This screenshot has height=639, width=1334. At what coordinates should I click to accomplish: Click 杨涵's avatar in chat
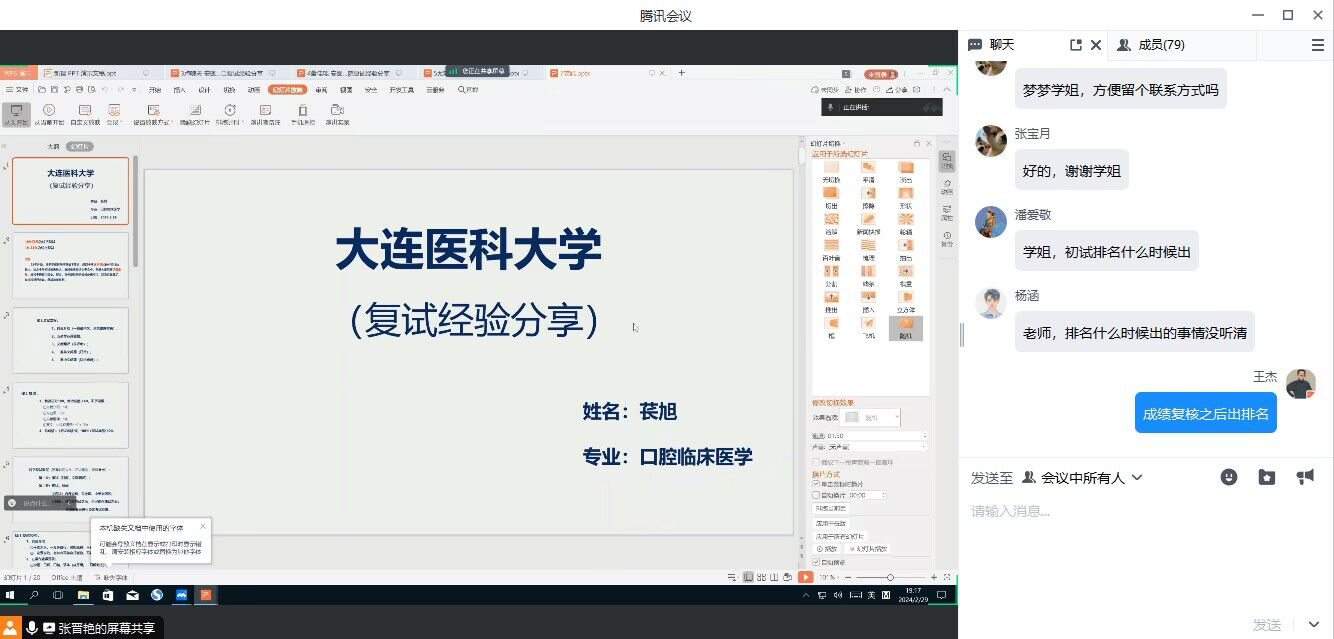point(991,303)
